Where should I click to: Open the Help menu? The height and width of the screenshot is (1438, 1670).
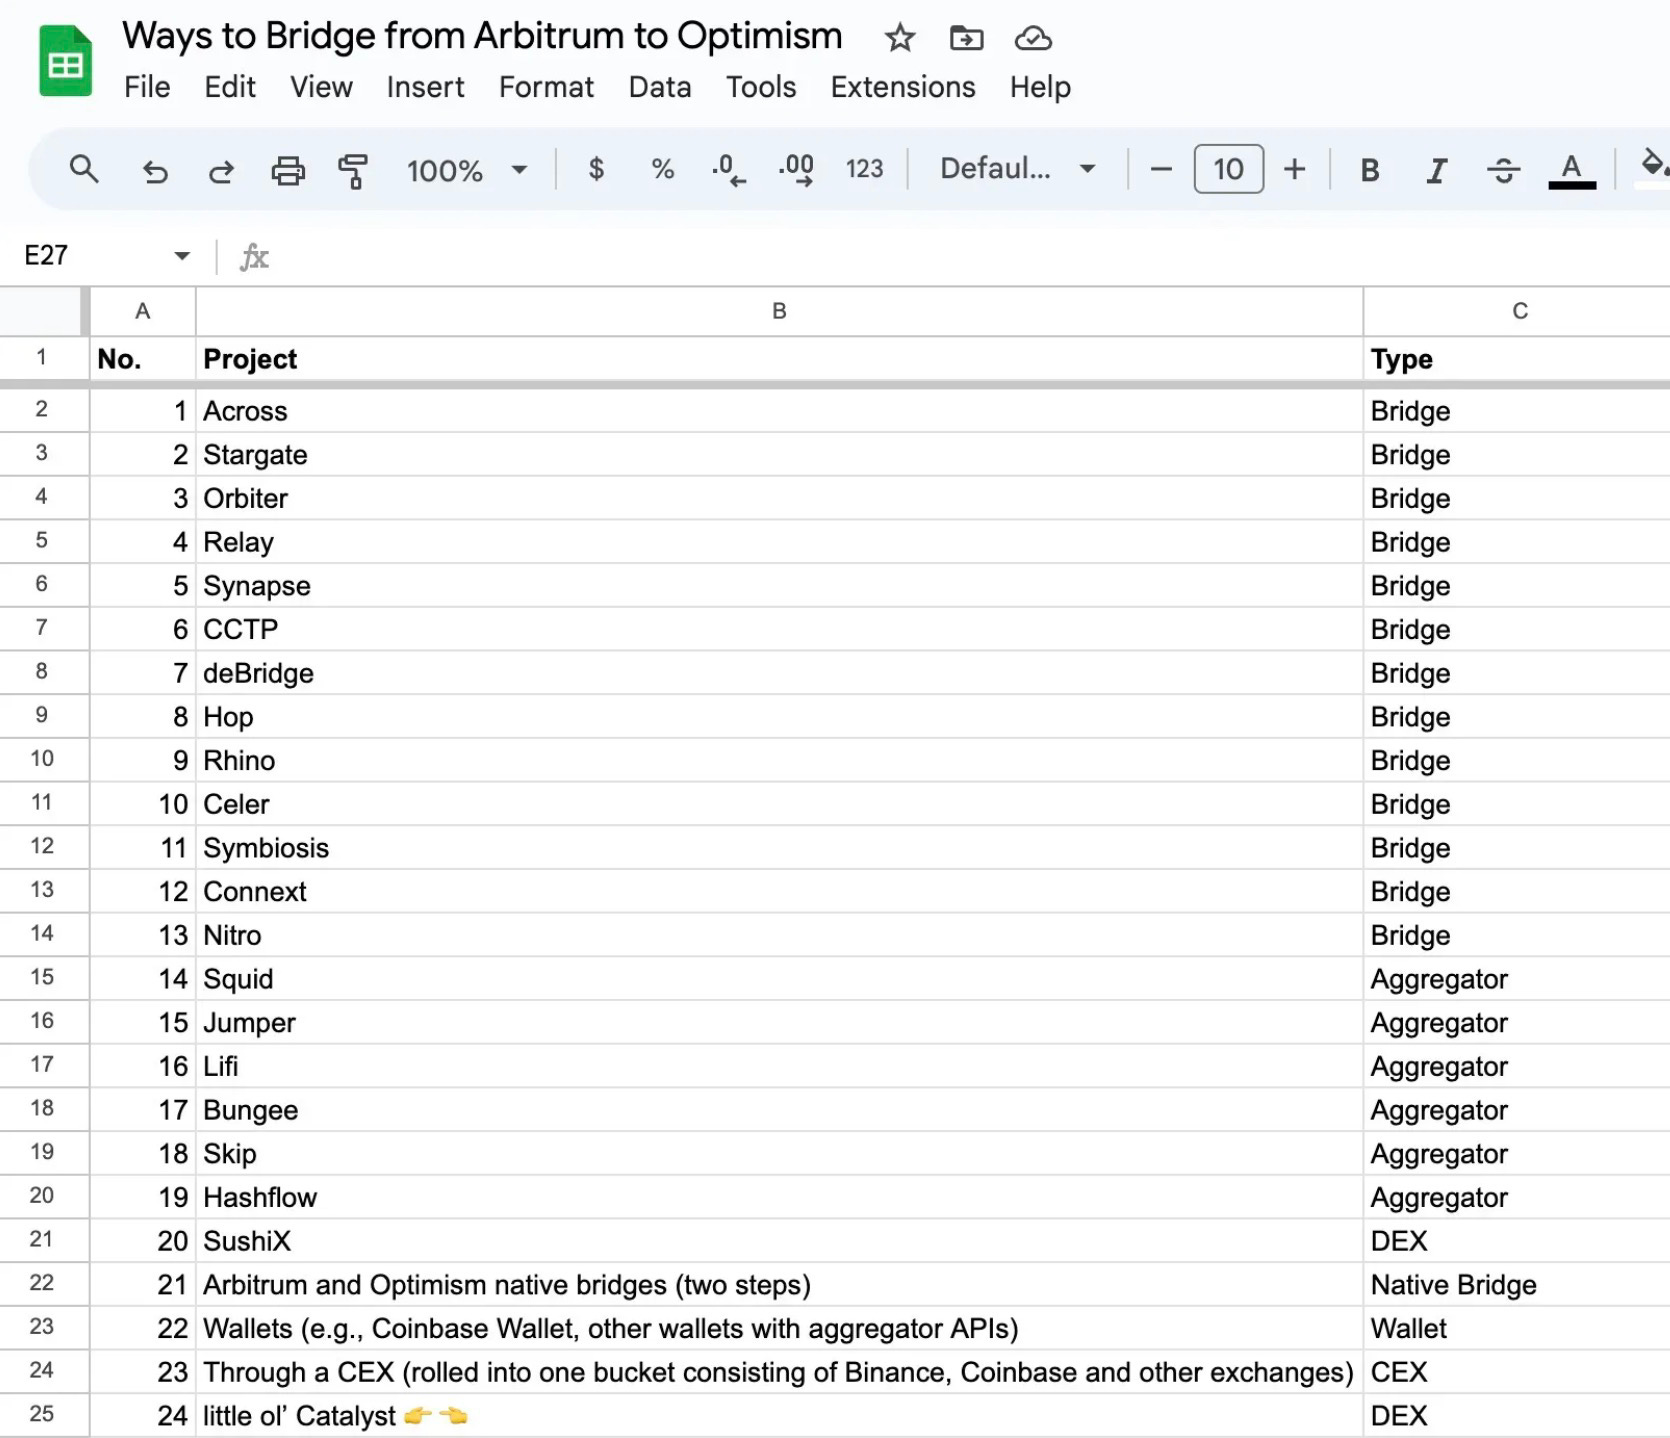pyautogui.click(x=1040, y=87)
